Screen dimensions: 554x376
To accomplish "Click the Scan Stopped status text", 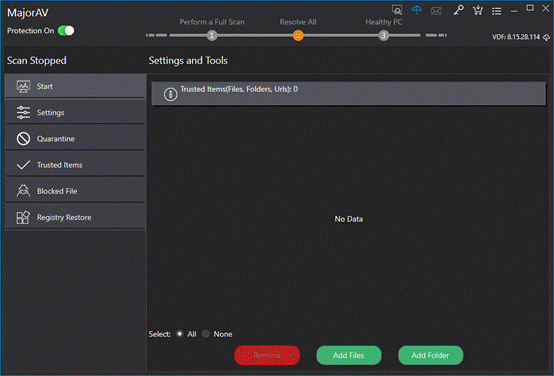I will [37, 60].
